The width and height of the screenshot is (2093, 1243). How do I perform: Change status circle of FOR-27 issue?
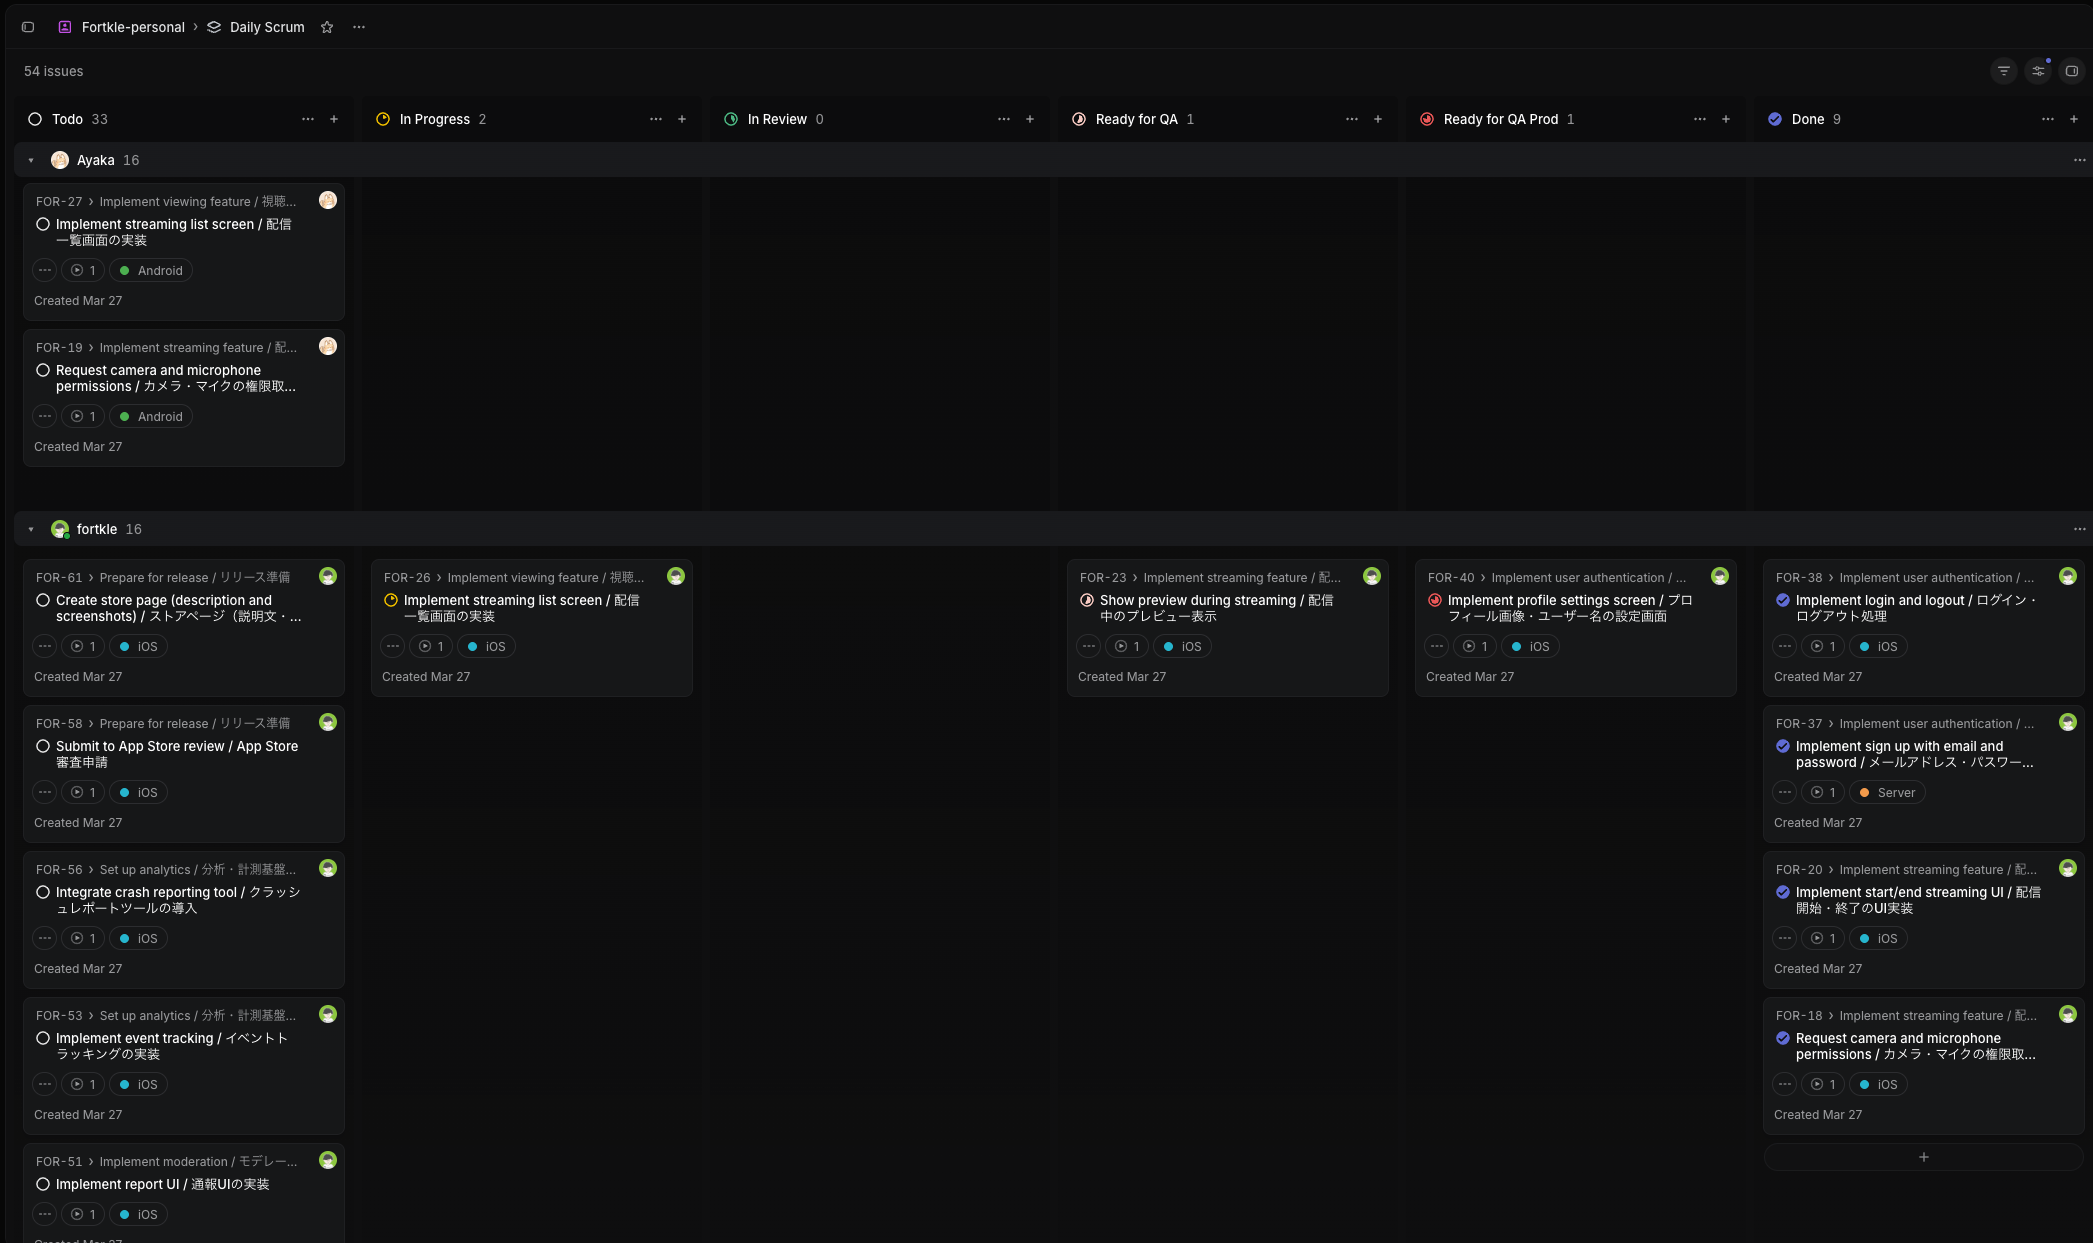(x=43, y=224)
